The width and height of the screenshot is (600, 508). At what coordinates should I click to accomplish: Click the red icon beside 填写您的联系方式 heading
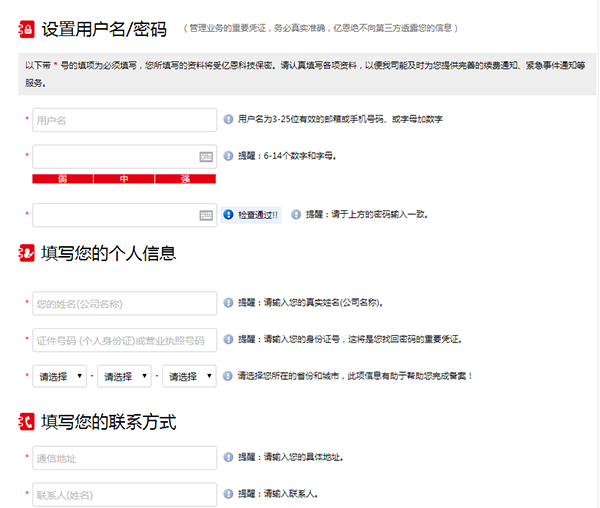(26, 422)
